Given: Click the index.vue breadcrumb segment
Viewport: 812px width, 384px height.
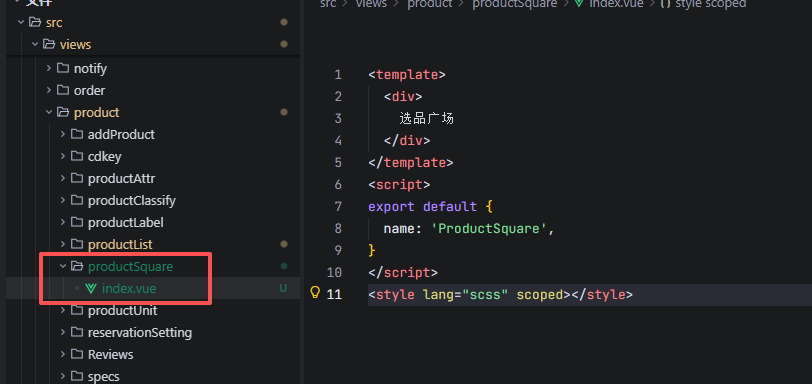Looking at the screenshot, I should (616, 4).
